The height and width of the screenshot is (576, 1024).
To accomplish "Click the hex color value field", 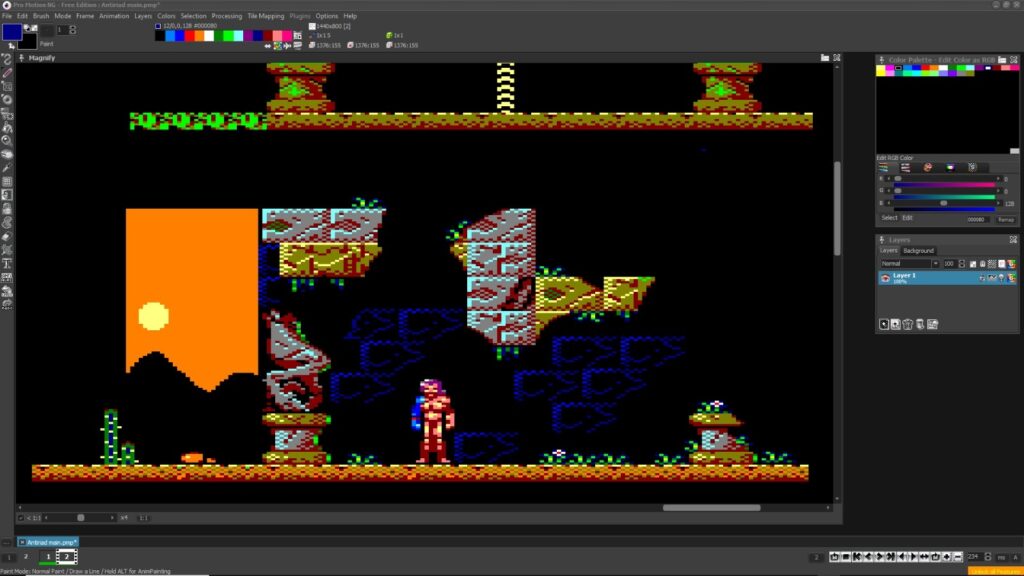I will point(976,219).
